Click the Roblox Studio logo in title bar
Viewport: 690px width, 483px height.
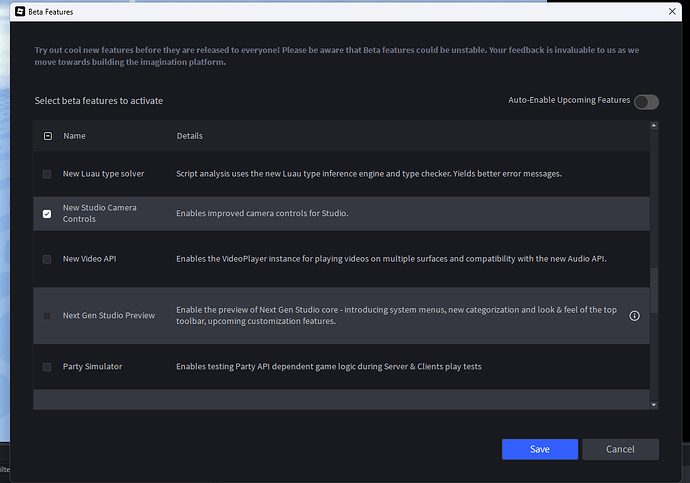click(20, 11)
